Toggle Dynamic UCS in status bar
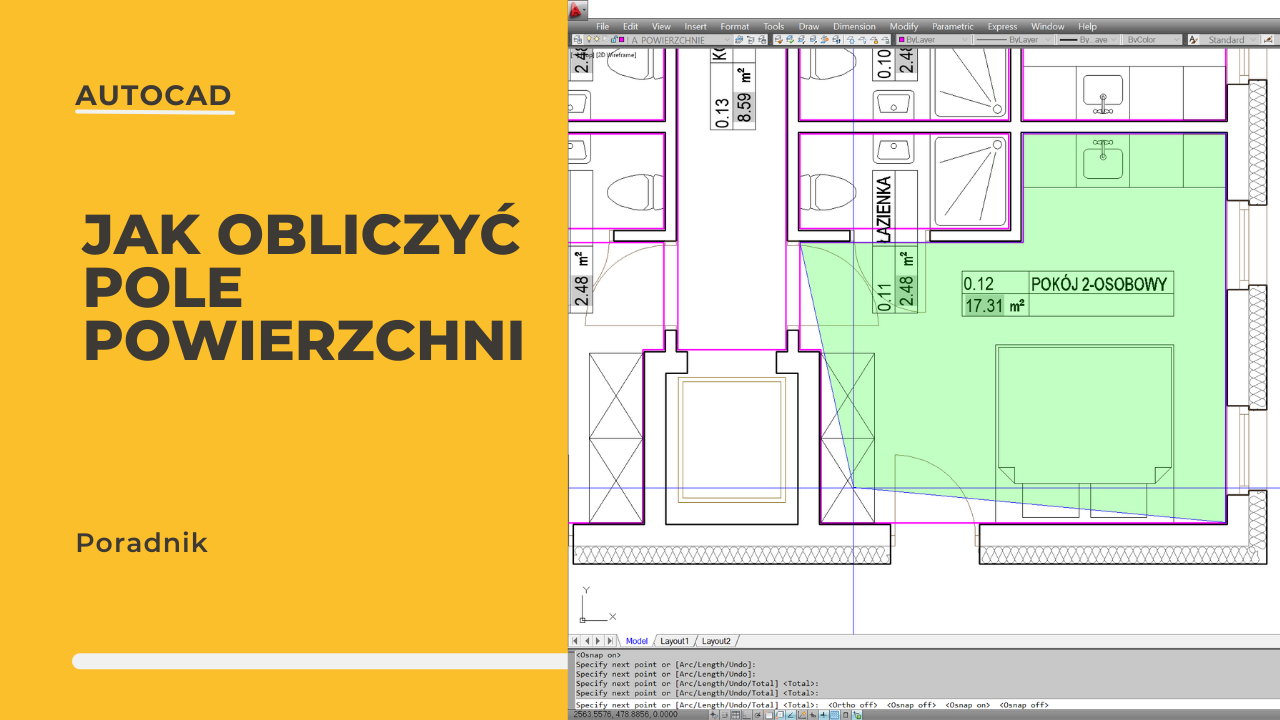1280x720 pixels. coord(802,715)
